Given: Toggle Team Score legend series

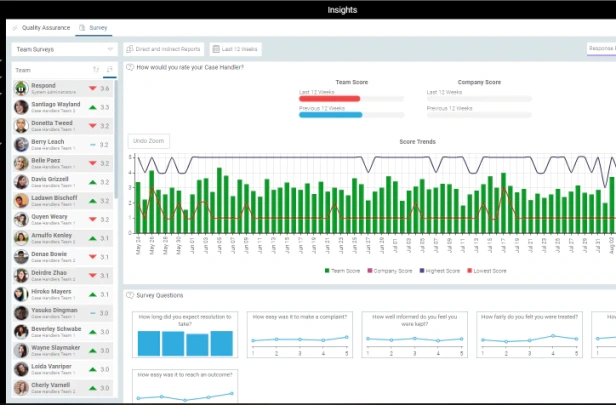Looking at the screenshot, I should 342,271.
